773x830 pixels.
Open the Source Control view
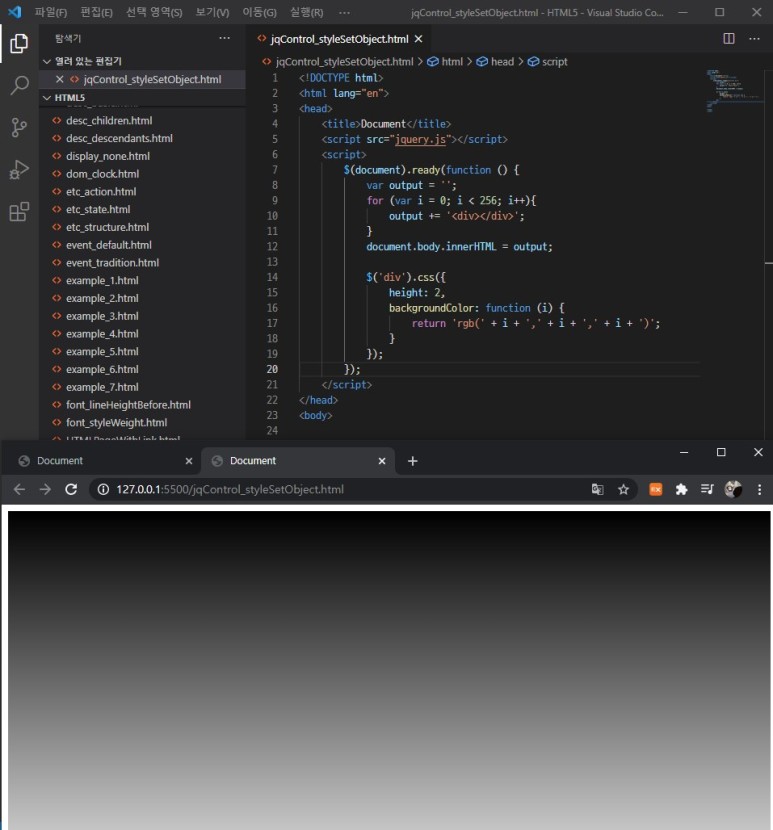pyautogui.click(x=19, y=128)
